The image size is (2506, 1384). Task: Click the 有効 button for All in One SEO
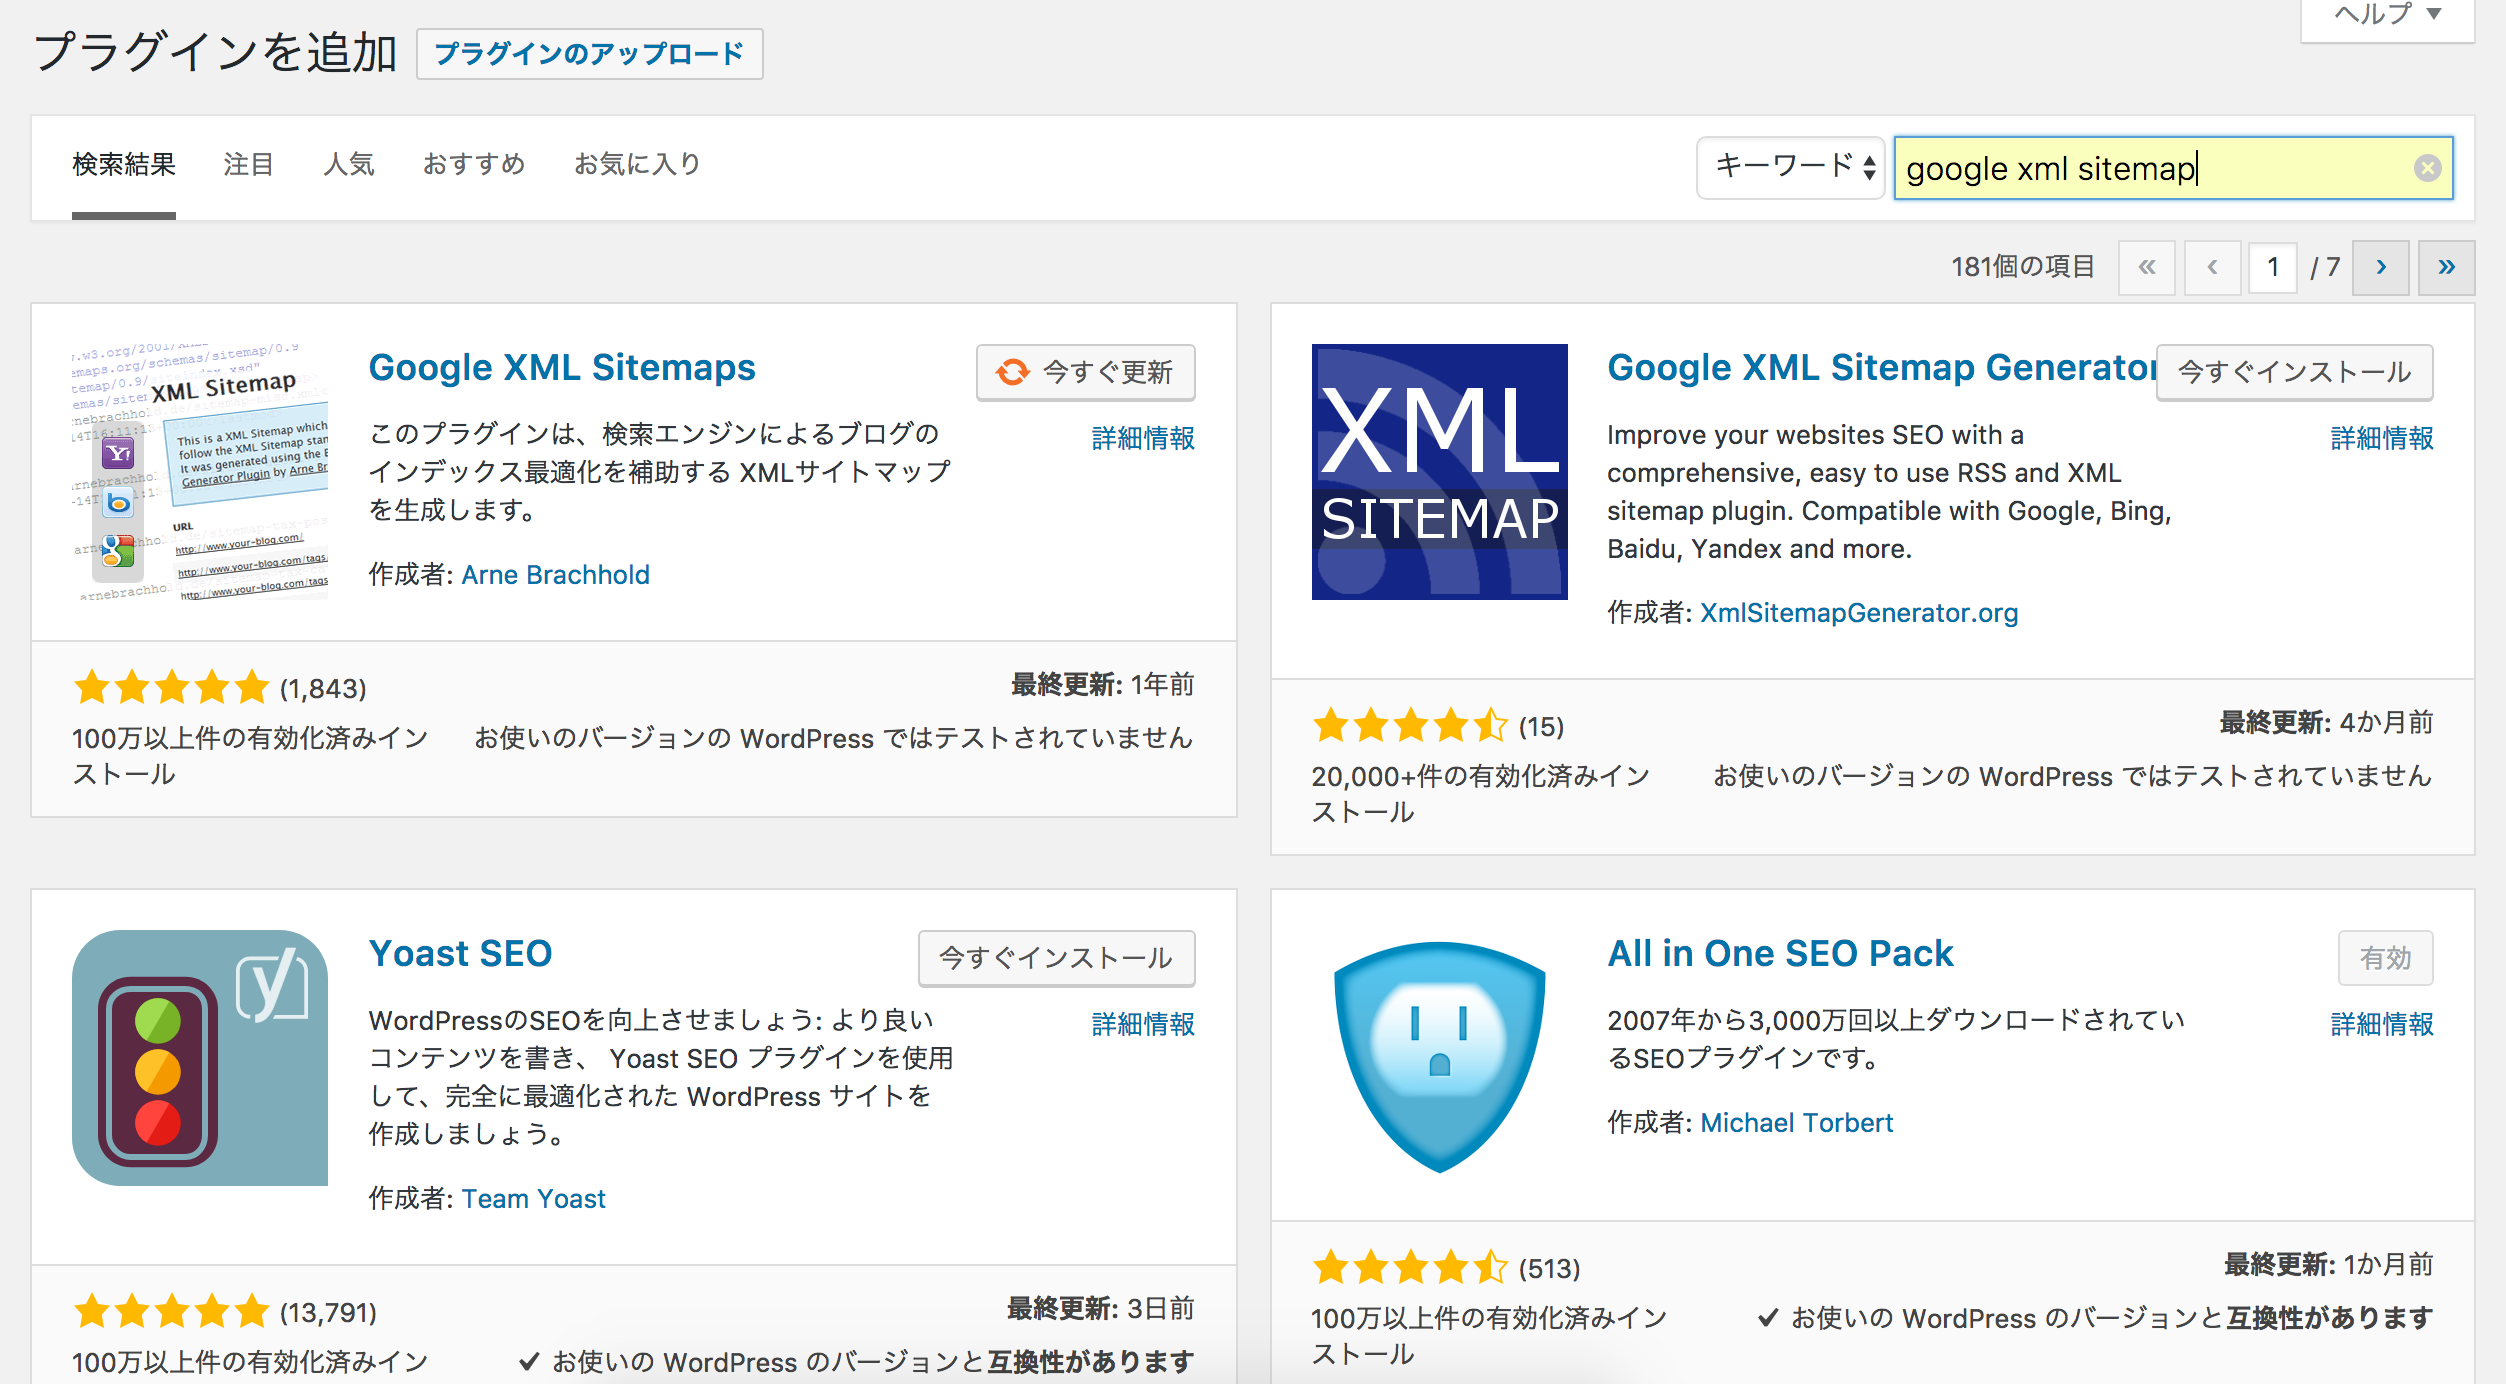[2386, 958]
